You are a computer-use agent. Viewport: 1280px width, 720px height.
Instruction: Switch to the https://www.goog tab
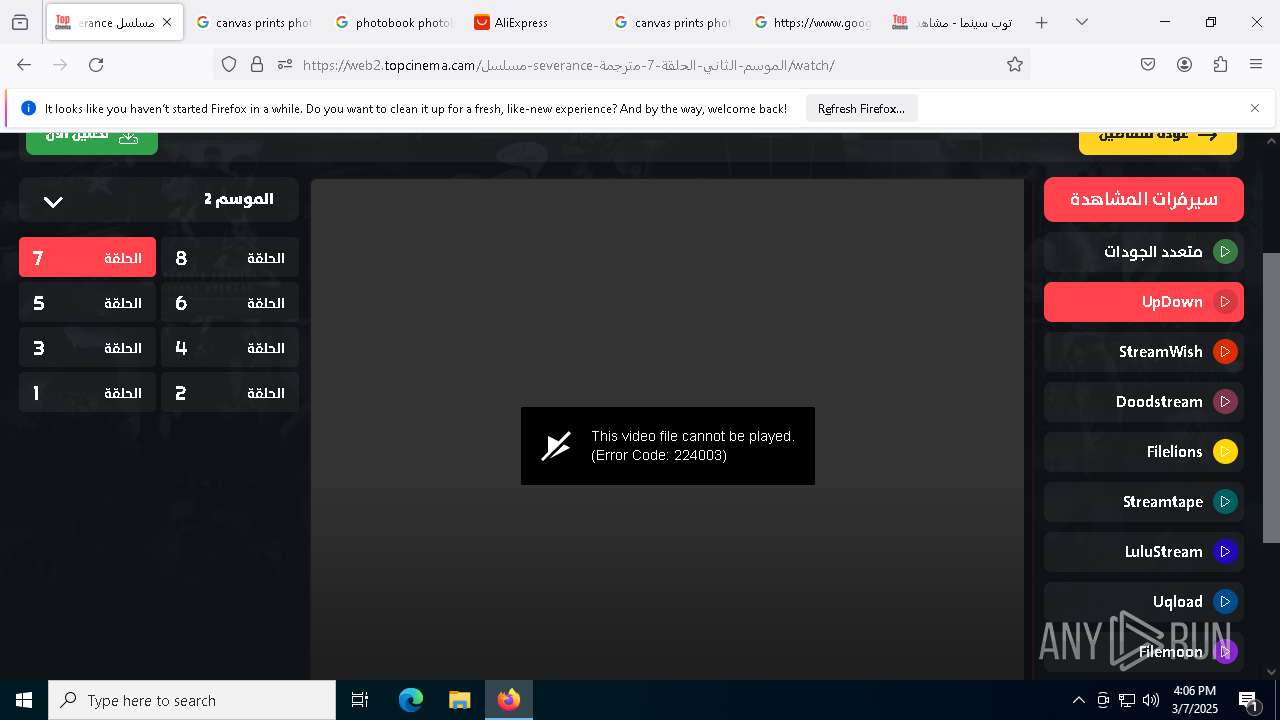click(812, 22)
